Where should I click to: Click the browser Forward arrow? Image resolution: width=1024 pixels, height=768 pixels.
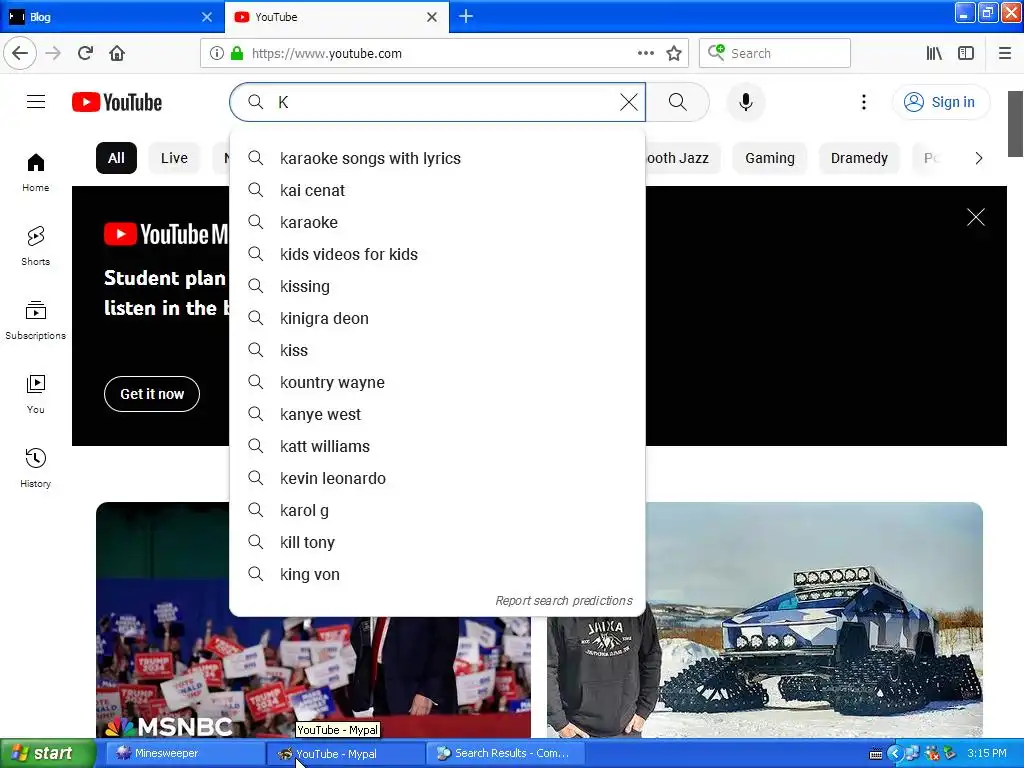54,53
